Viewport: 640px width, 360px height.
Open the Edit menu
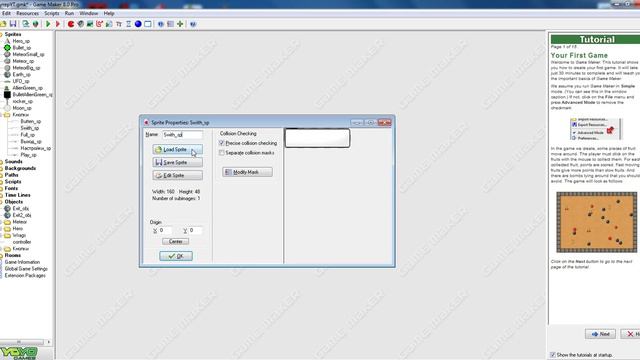[x=7, y=13]
